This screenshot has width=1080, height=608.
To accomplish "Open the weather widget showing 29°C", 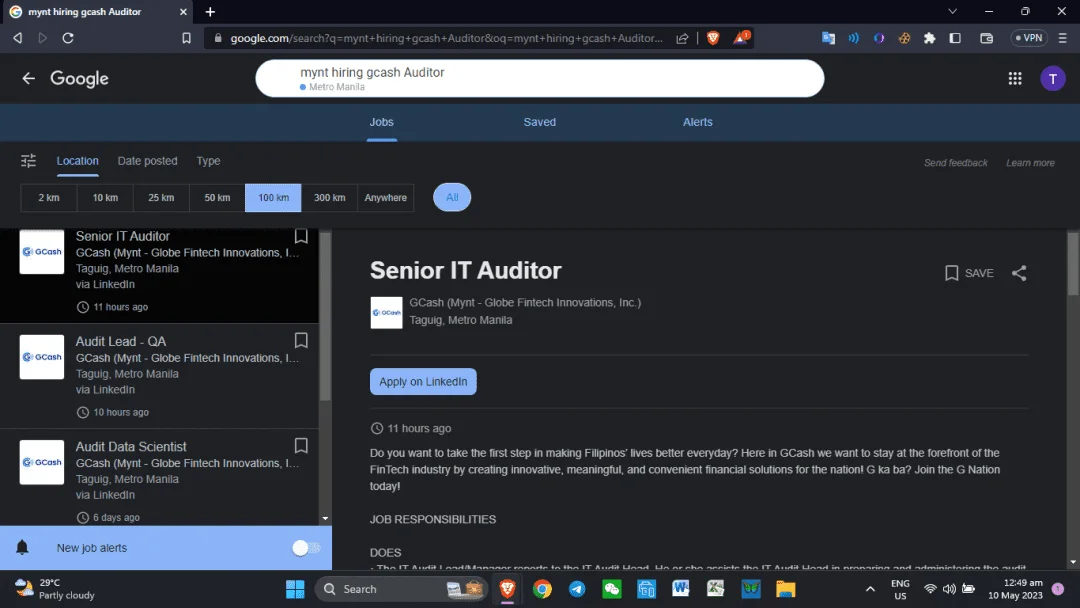I will click(x=55, y=589).
